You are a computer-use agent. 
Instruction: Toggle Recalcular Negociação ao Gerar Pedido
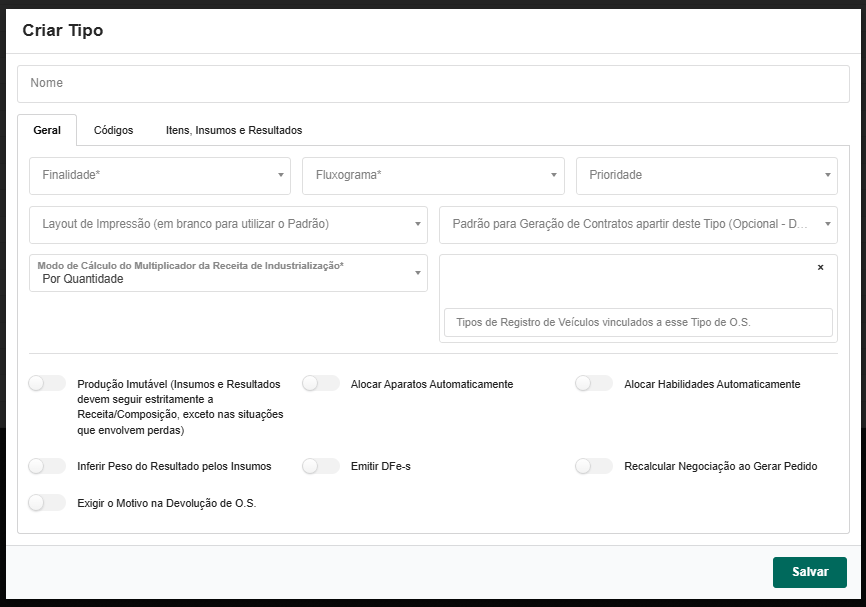594,466
